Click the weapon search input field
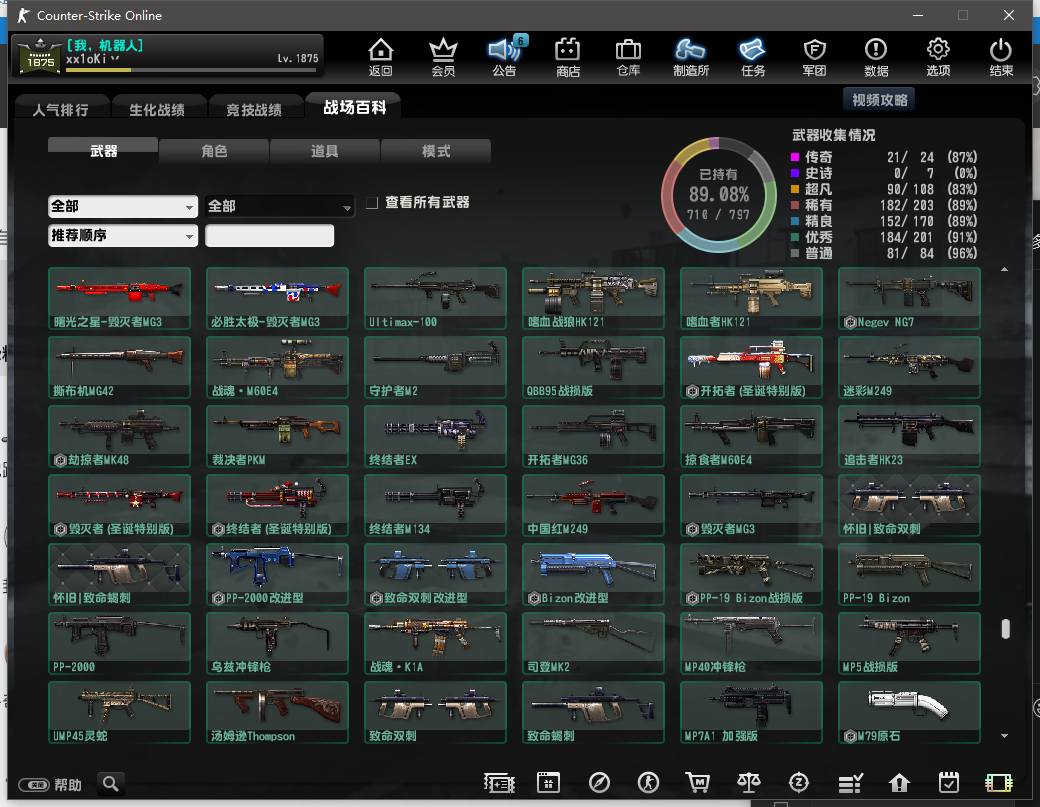This screenshot has width=1040, height=807. [x=269, y=235]
